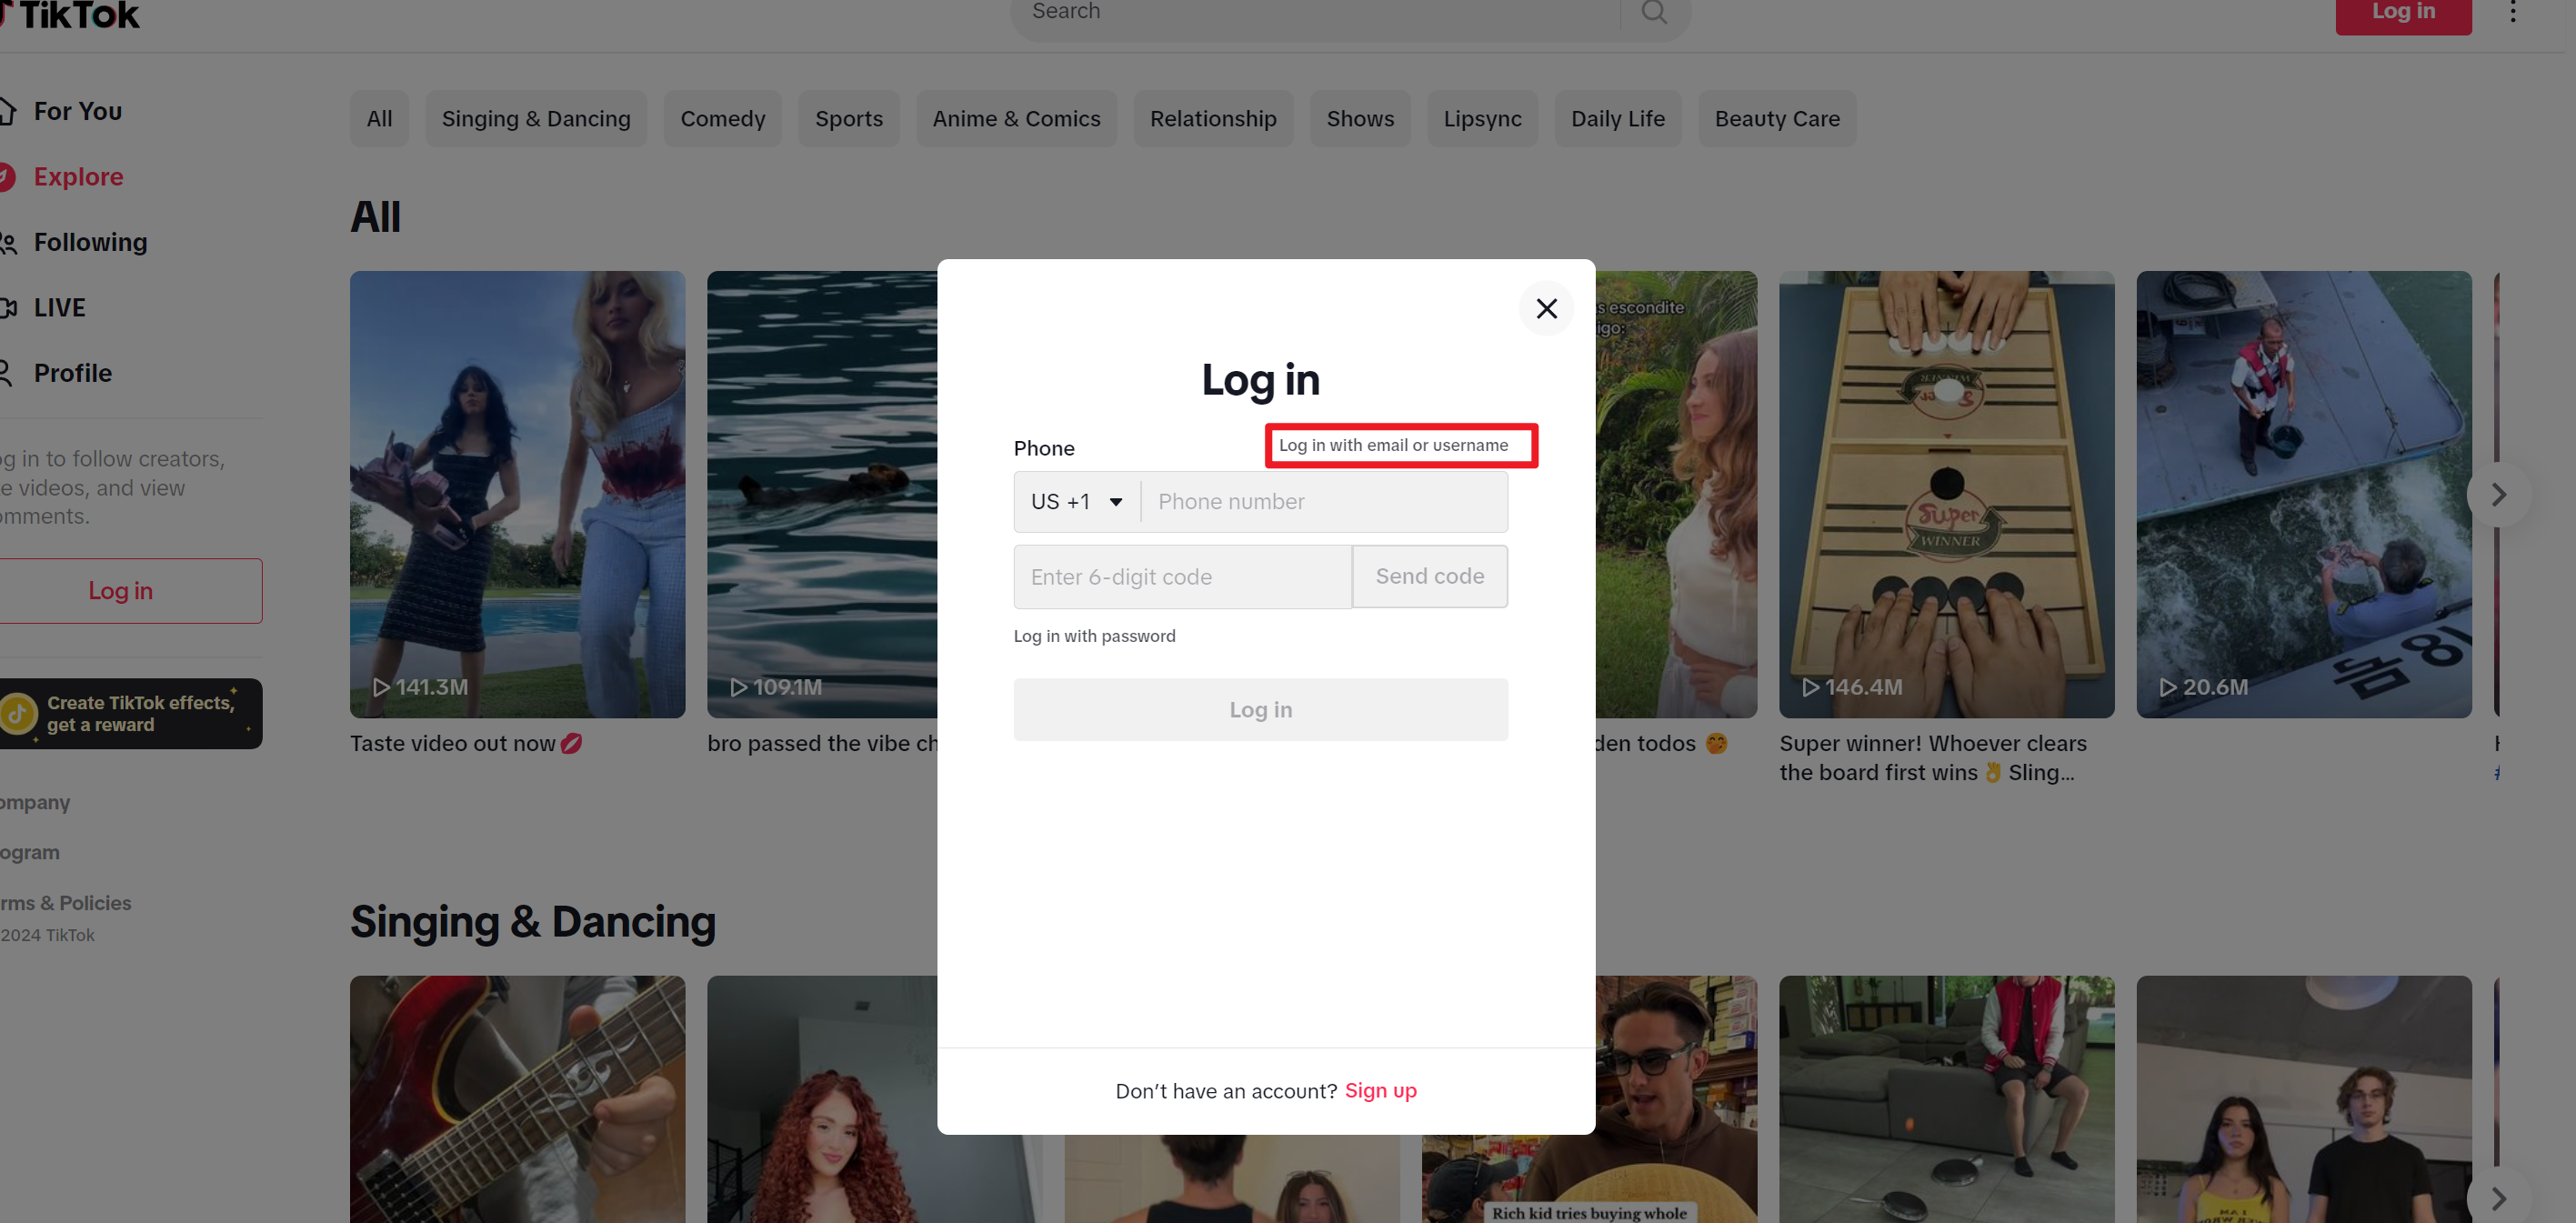Click the Explore compass icon in sidebar
2576x1223 pixels.
coord(6,177)
